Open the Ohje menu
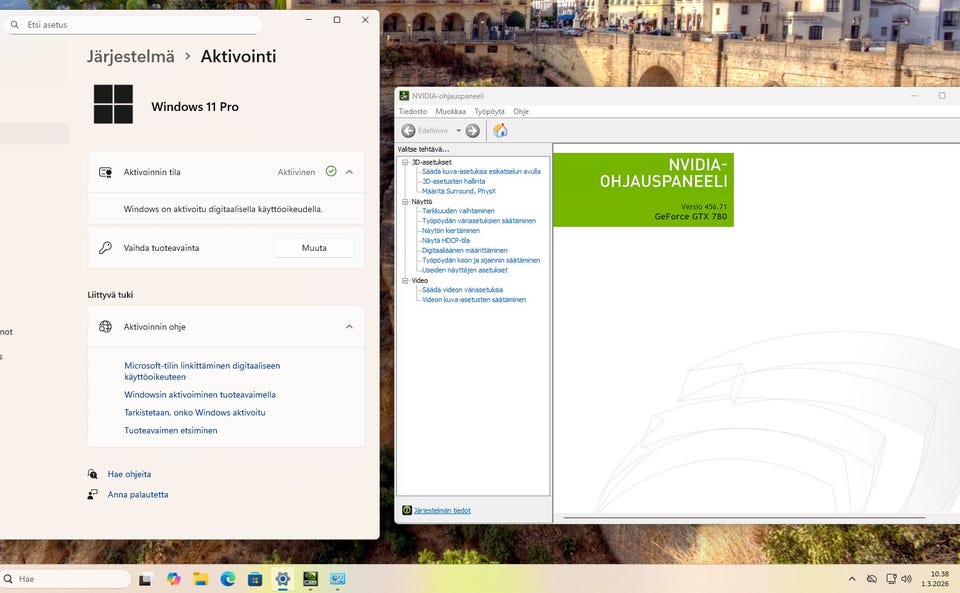The height and width of the screenshot is (593, 960). (521, 111)
